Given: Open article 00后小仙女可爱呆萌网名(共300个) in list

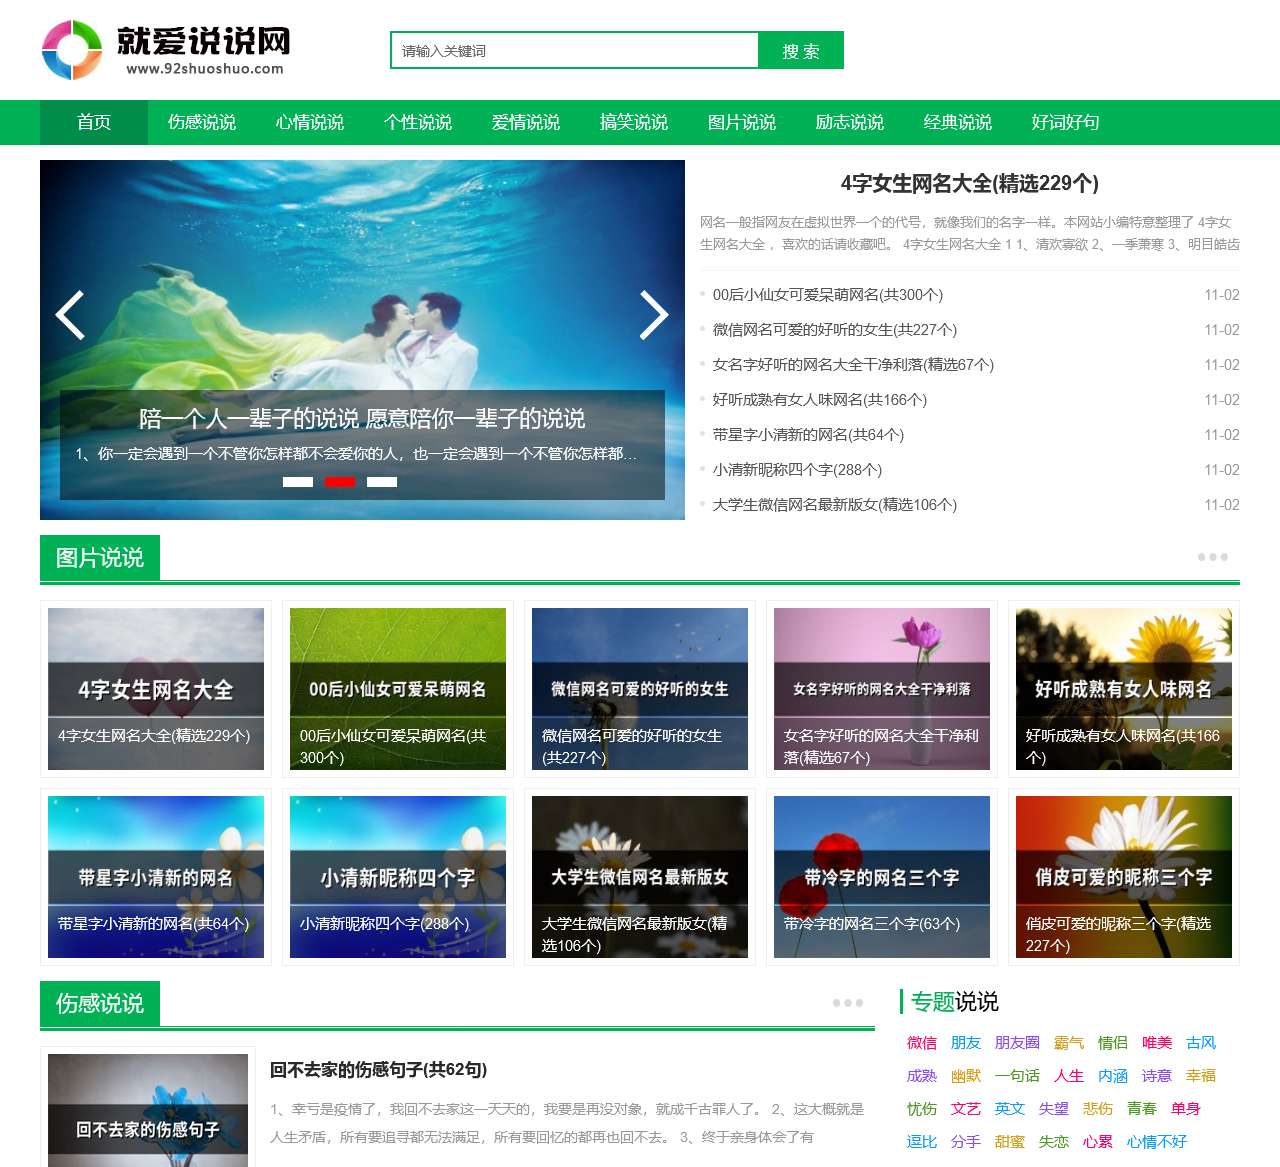Looking at the screenshot, I should 828,295.
